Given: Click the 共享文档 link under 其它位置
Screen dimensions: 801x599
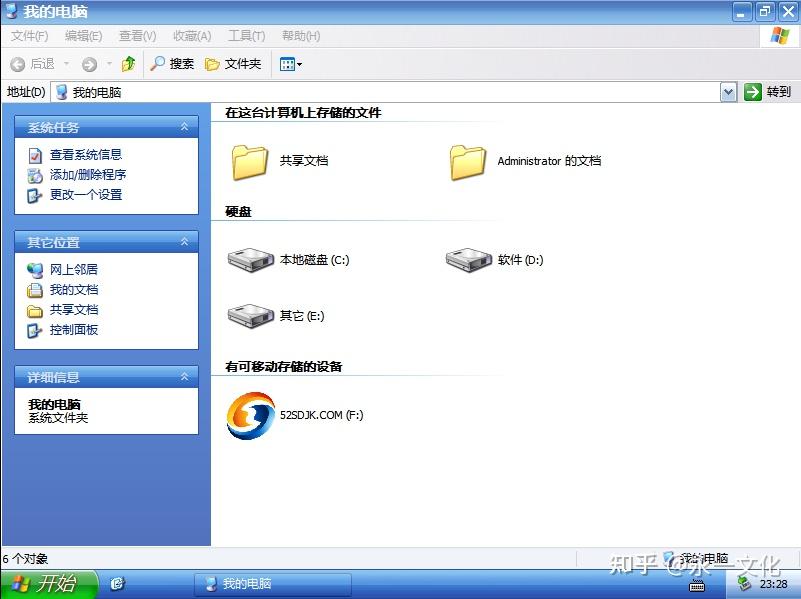Looking at the screenshot, I should (74, 309).
